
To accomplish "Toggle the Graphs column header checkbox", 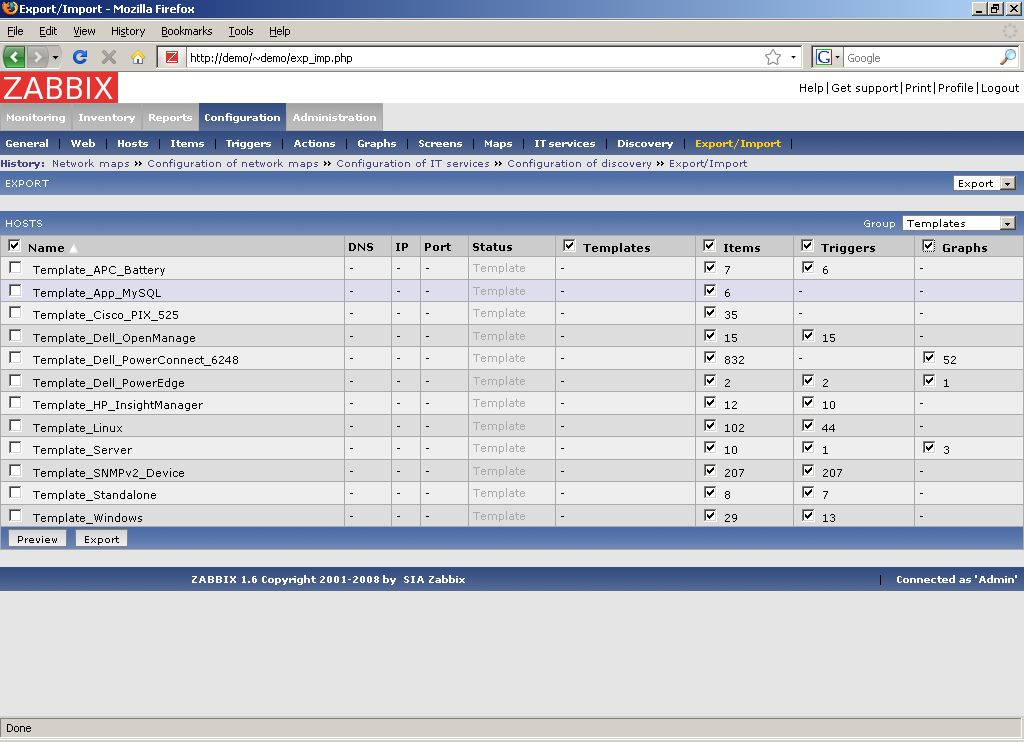I will (929, 246).
